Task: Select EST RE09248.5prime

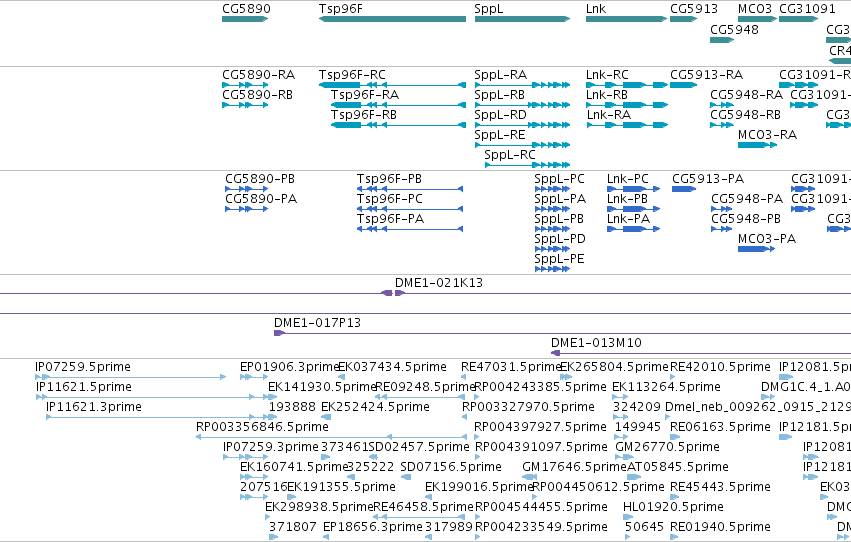Action: pyautogui.click(x=420, y=397)
